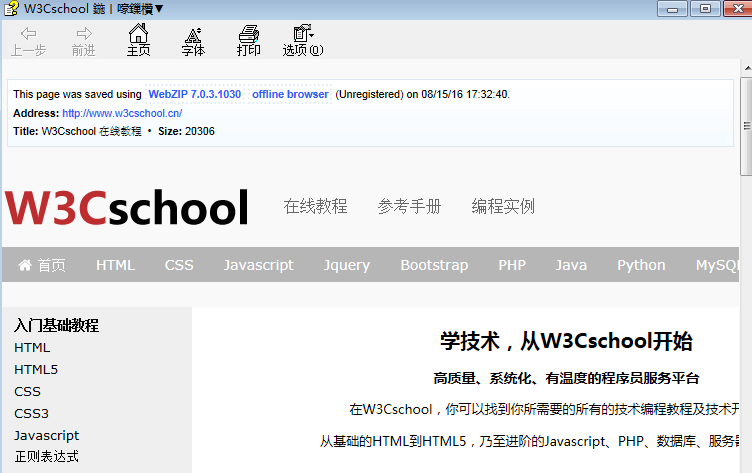Go back with the 上一步 arrow
The height and width of the screenshot is (473, 752).
coord(28,41)
